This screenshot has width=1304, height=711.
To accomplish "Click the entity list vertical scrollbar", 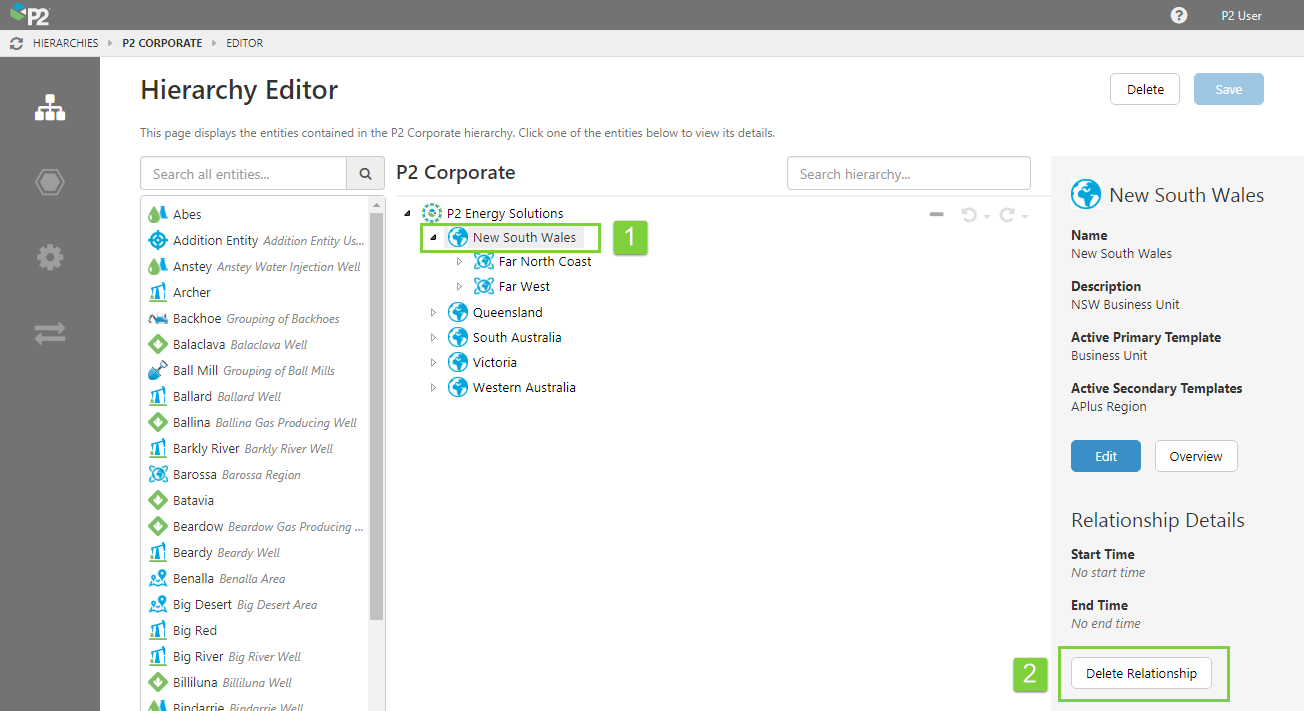I will coord(377,420).
